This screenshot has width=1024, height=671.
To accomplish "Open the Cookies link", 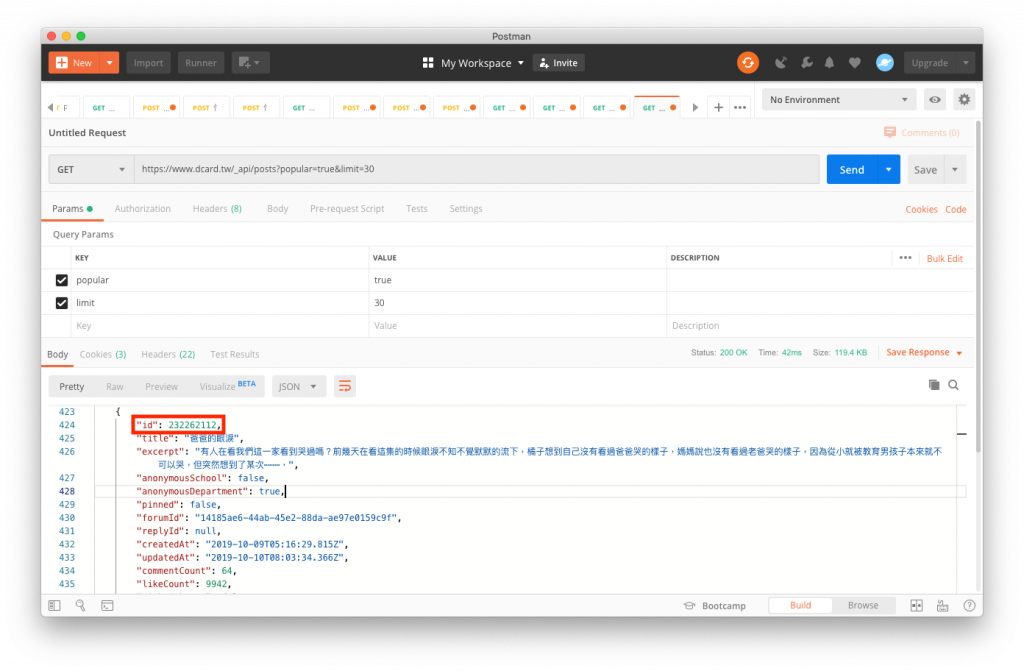I will [x=921, y=210].
